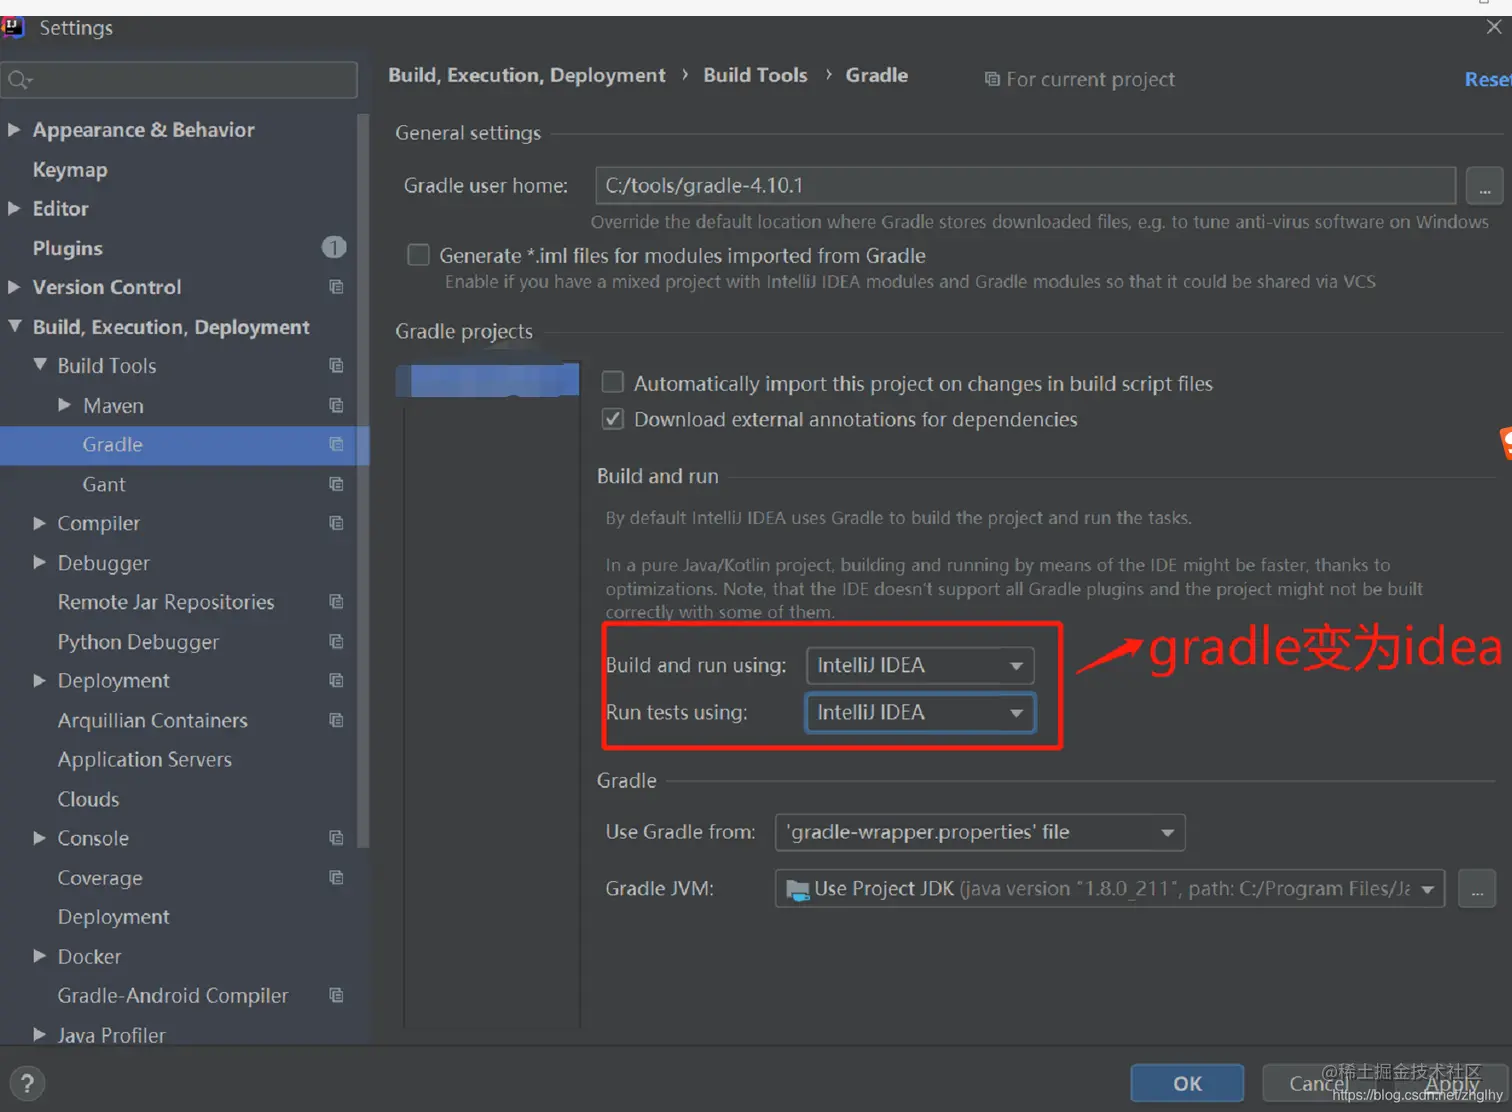Collapse Build, Execution, Deployment section
1512x1112 pixels.
tap(14, 326)
